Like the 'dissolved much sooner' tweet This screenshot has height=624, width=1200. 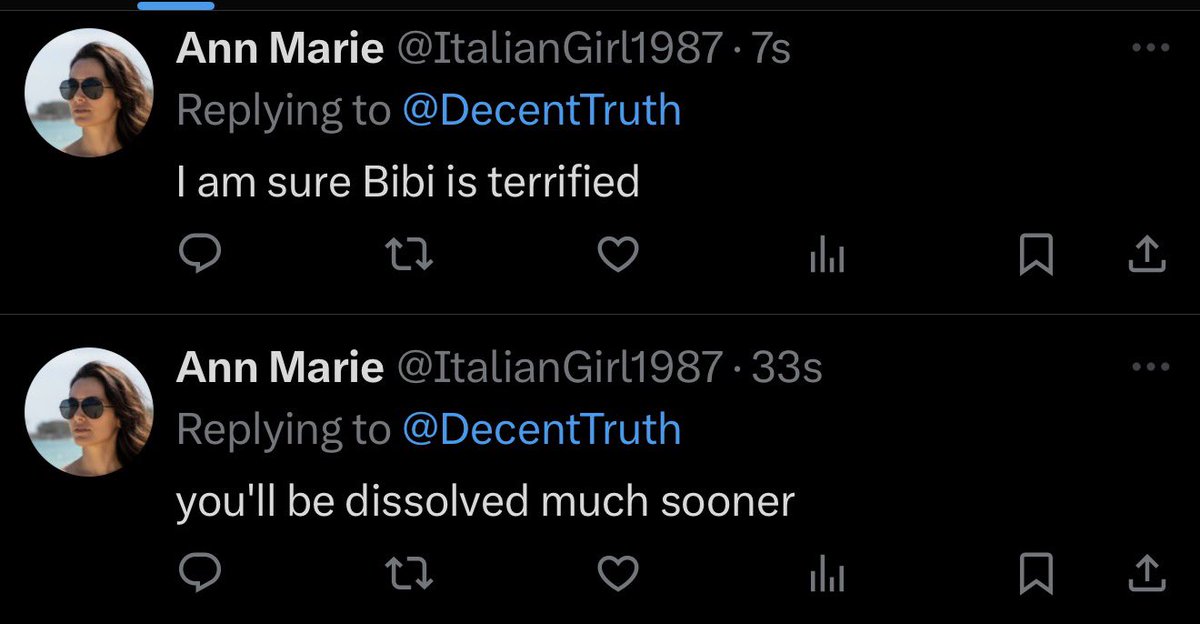(x=618, y=573)
